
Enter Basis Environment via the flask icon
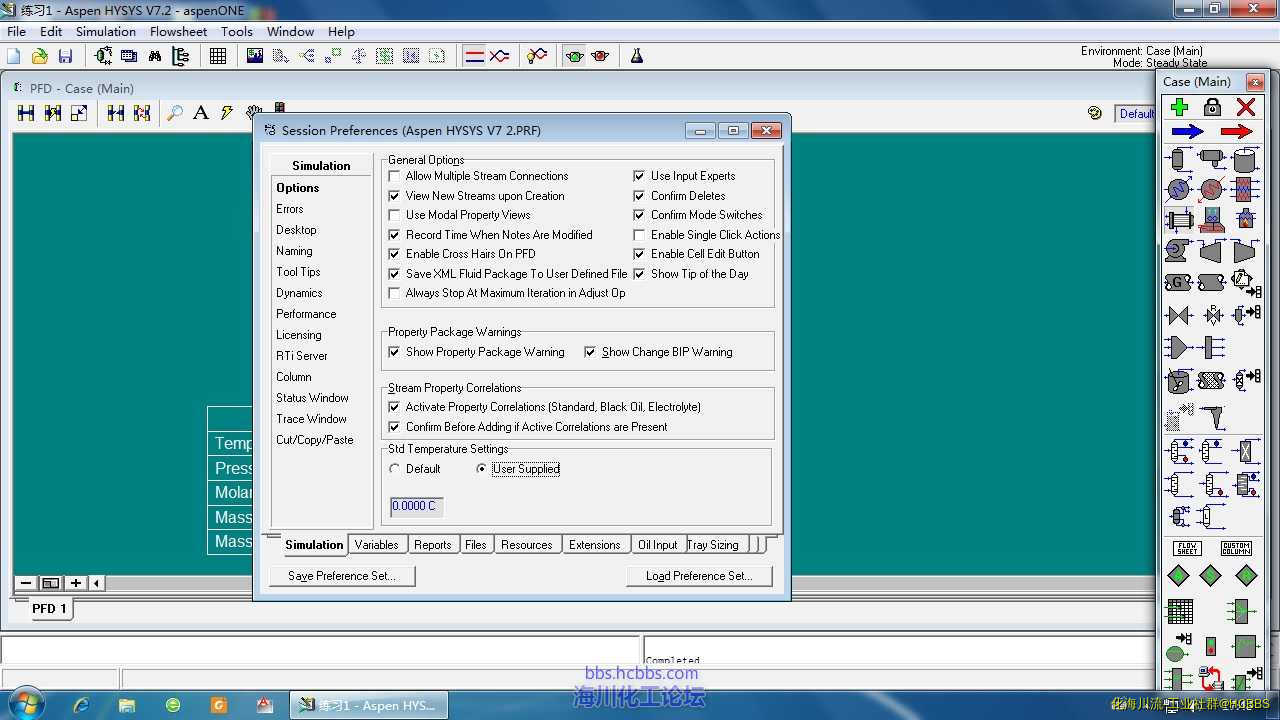636,56
